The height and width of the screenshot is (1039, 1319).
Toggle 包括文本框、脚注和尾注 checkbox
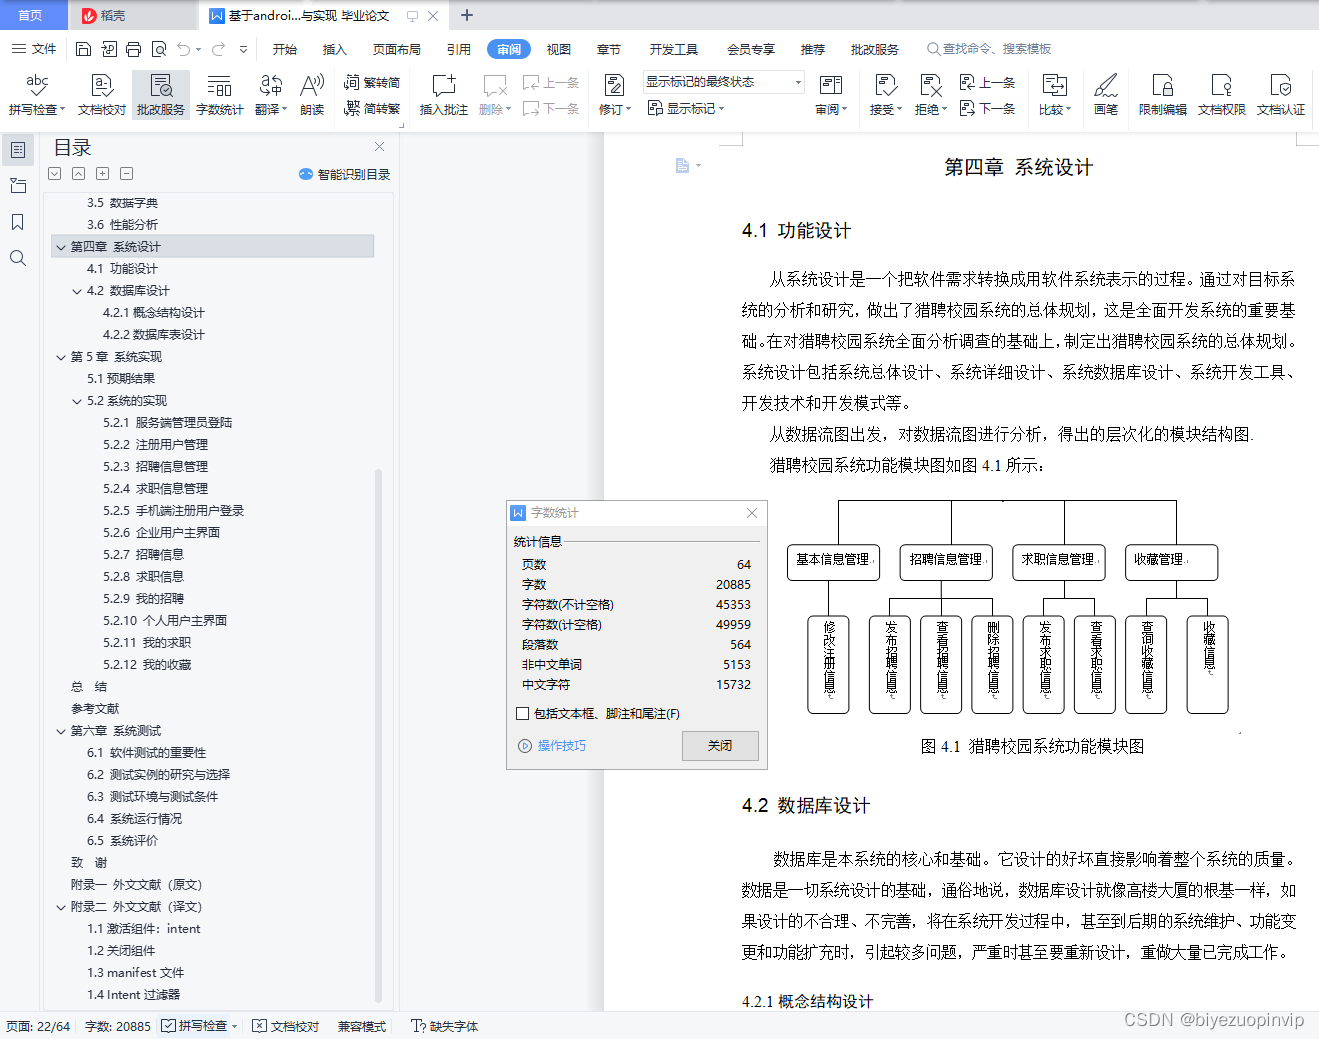coord(522,714)
